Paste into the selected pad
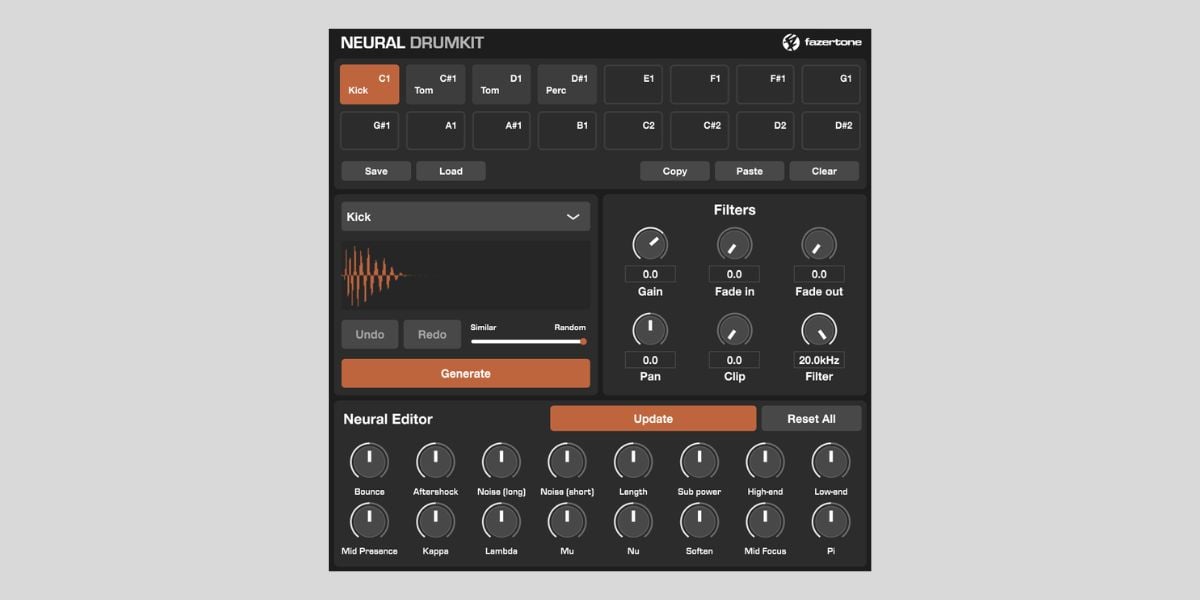This screenshot has height=600, width=1200. 750,171
